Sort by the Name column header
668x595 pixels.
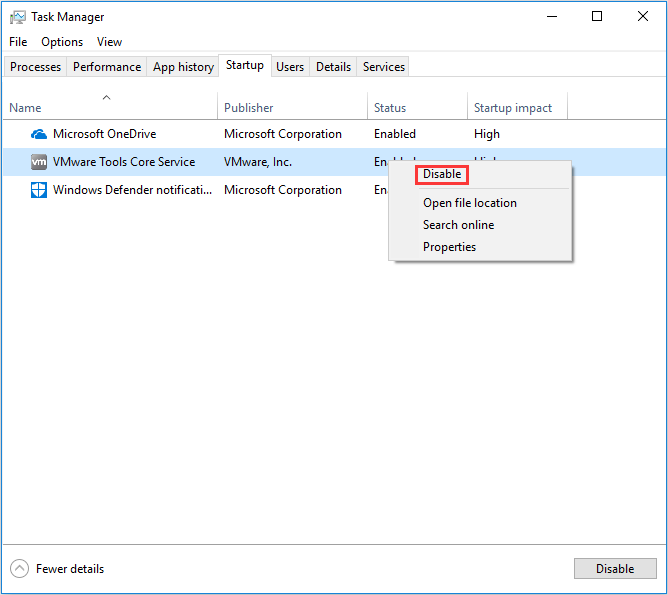coord(110,108)
